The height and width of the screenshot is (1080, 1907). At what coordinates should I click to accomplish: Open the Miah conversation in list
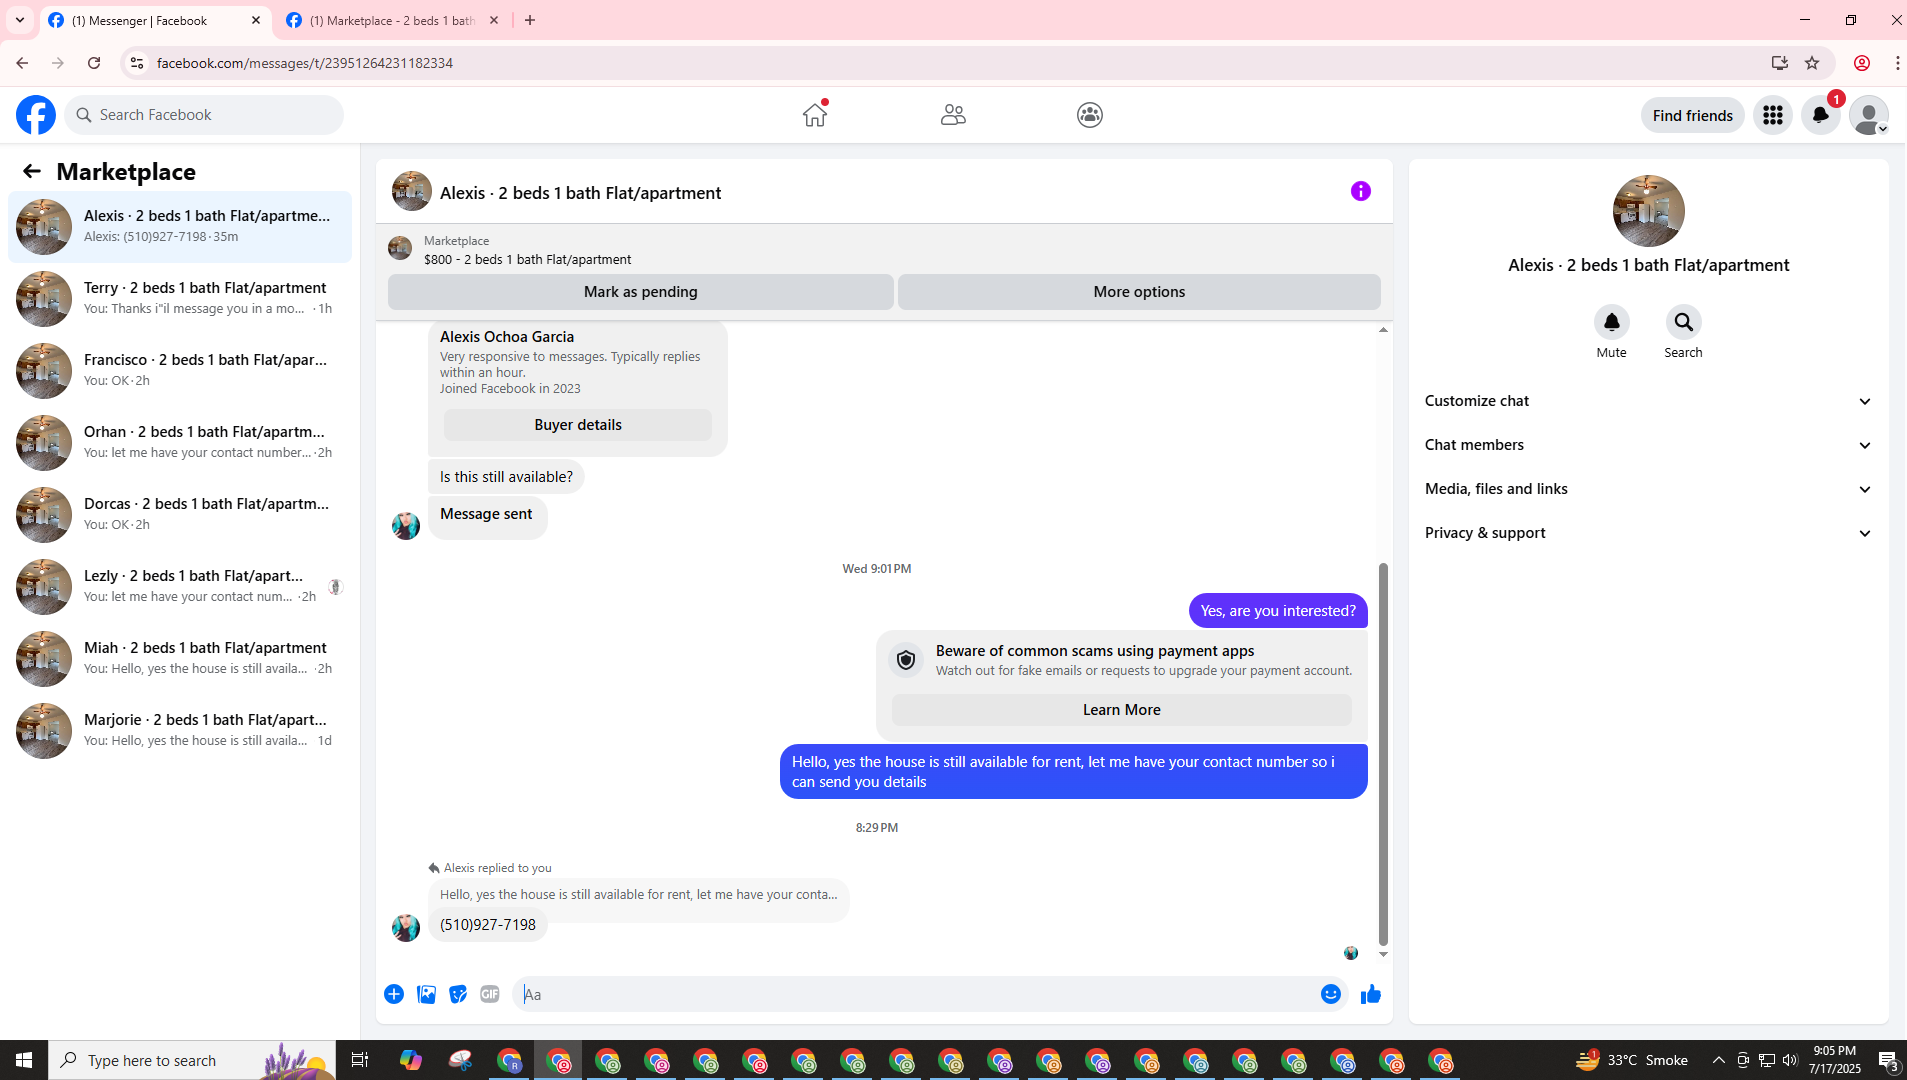pos(180,659)
